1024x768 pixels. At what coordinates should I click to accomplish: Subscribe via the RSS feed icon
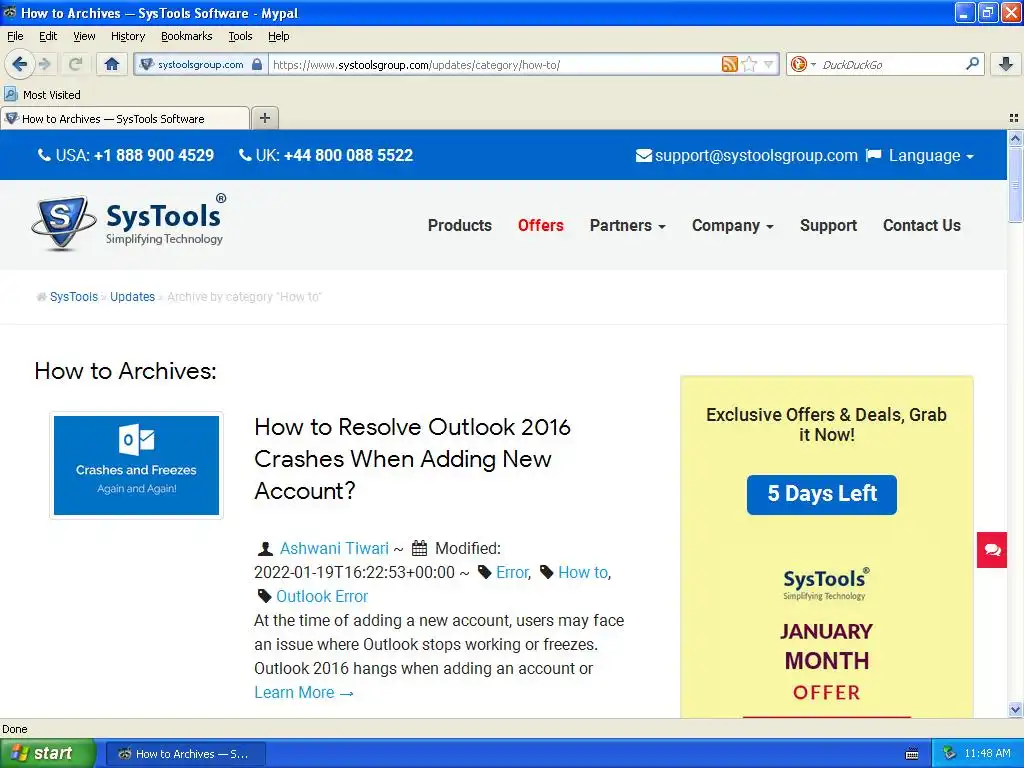[729, 64]
